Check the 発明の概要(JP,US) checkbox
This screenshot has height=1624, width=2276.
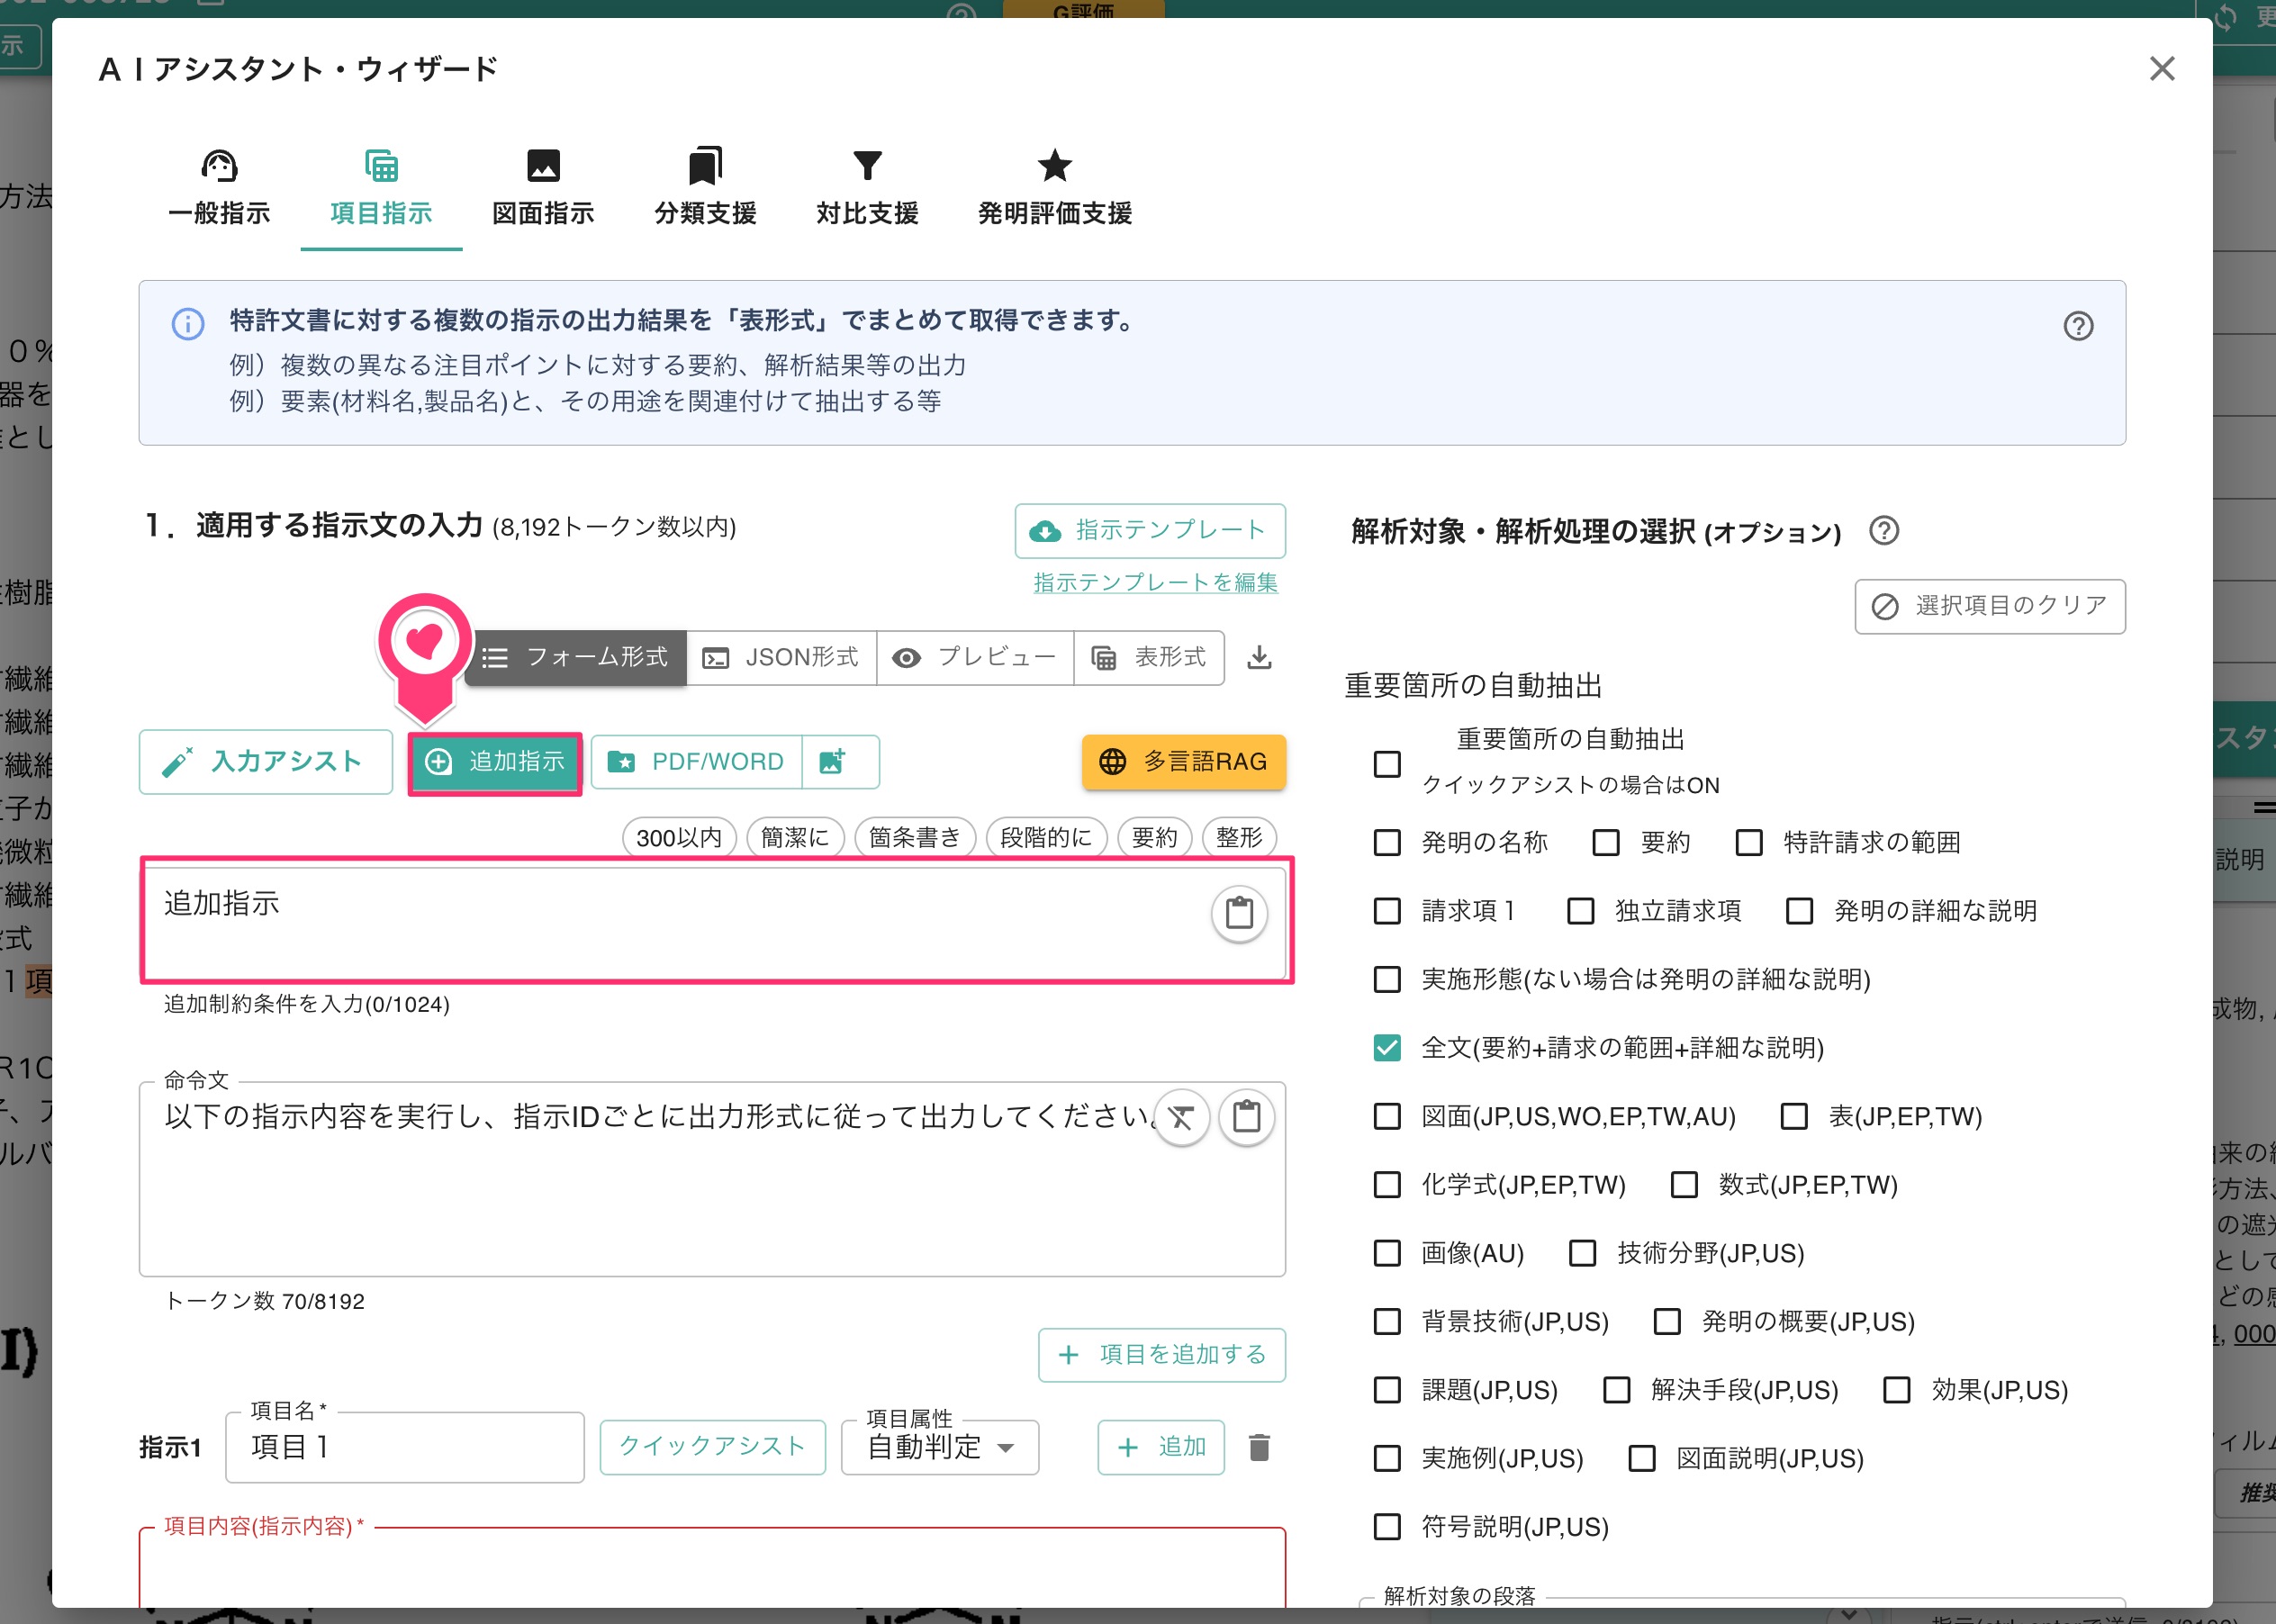pyautogui.click(x=1667, y=1322)
